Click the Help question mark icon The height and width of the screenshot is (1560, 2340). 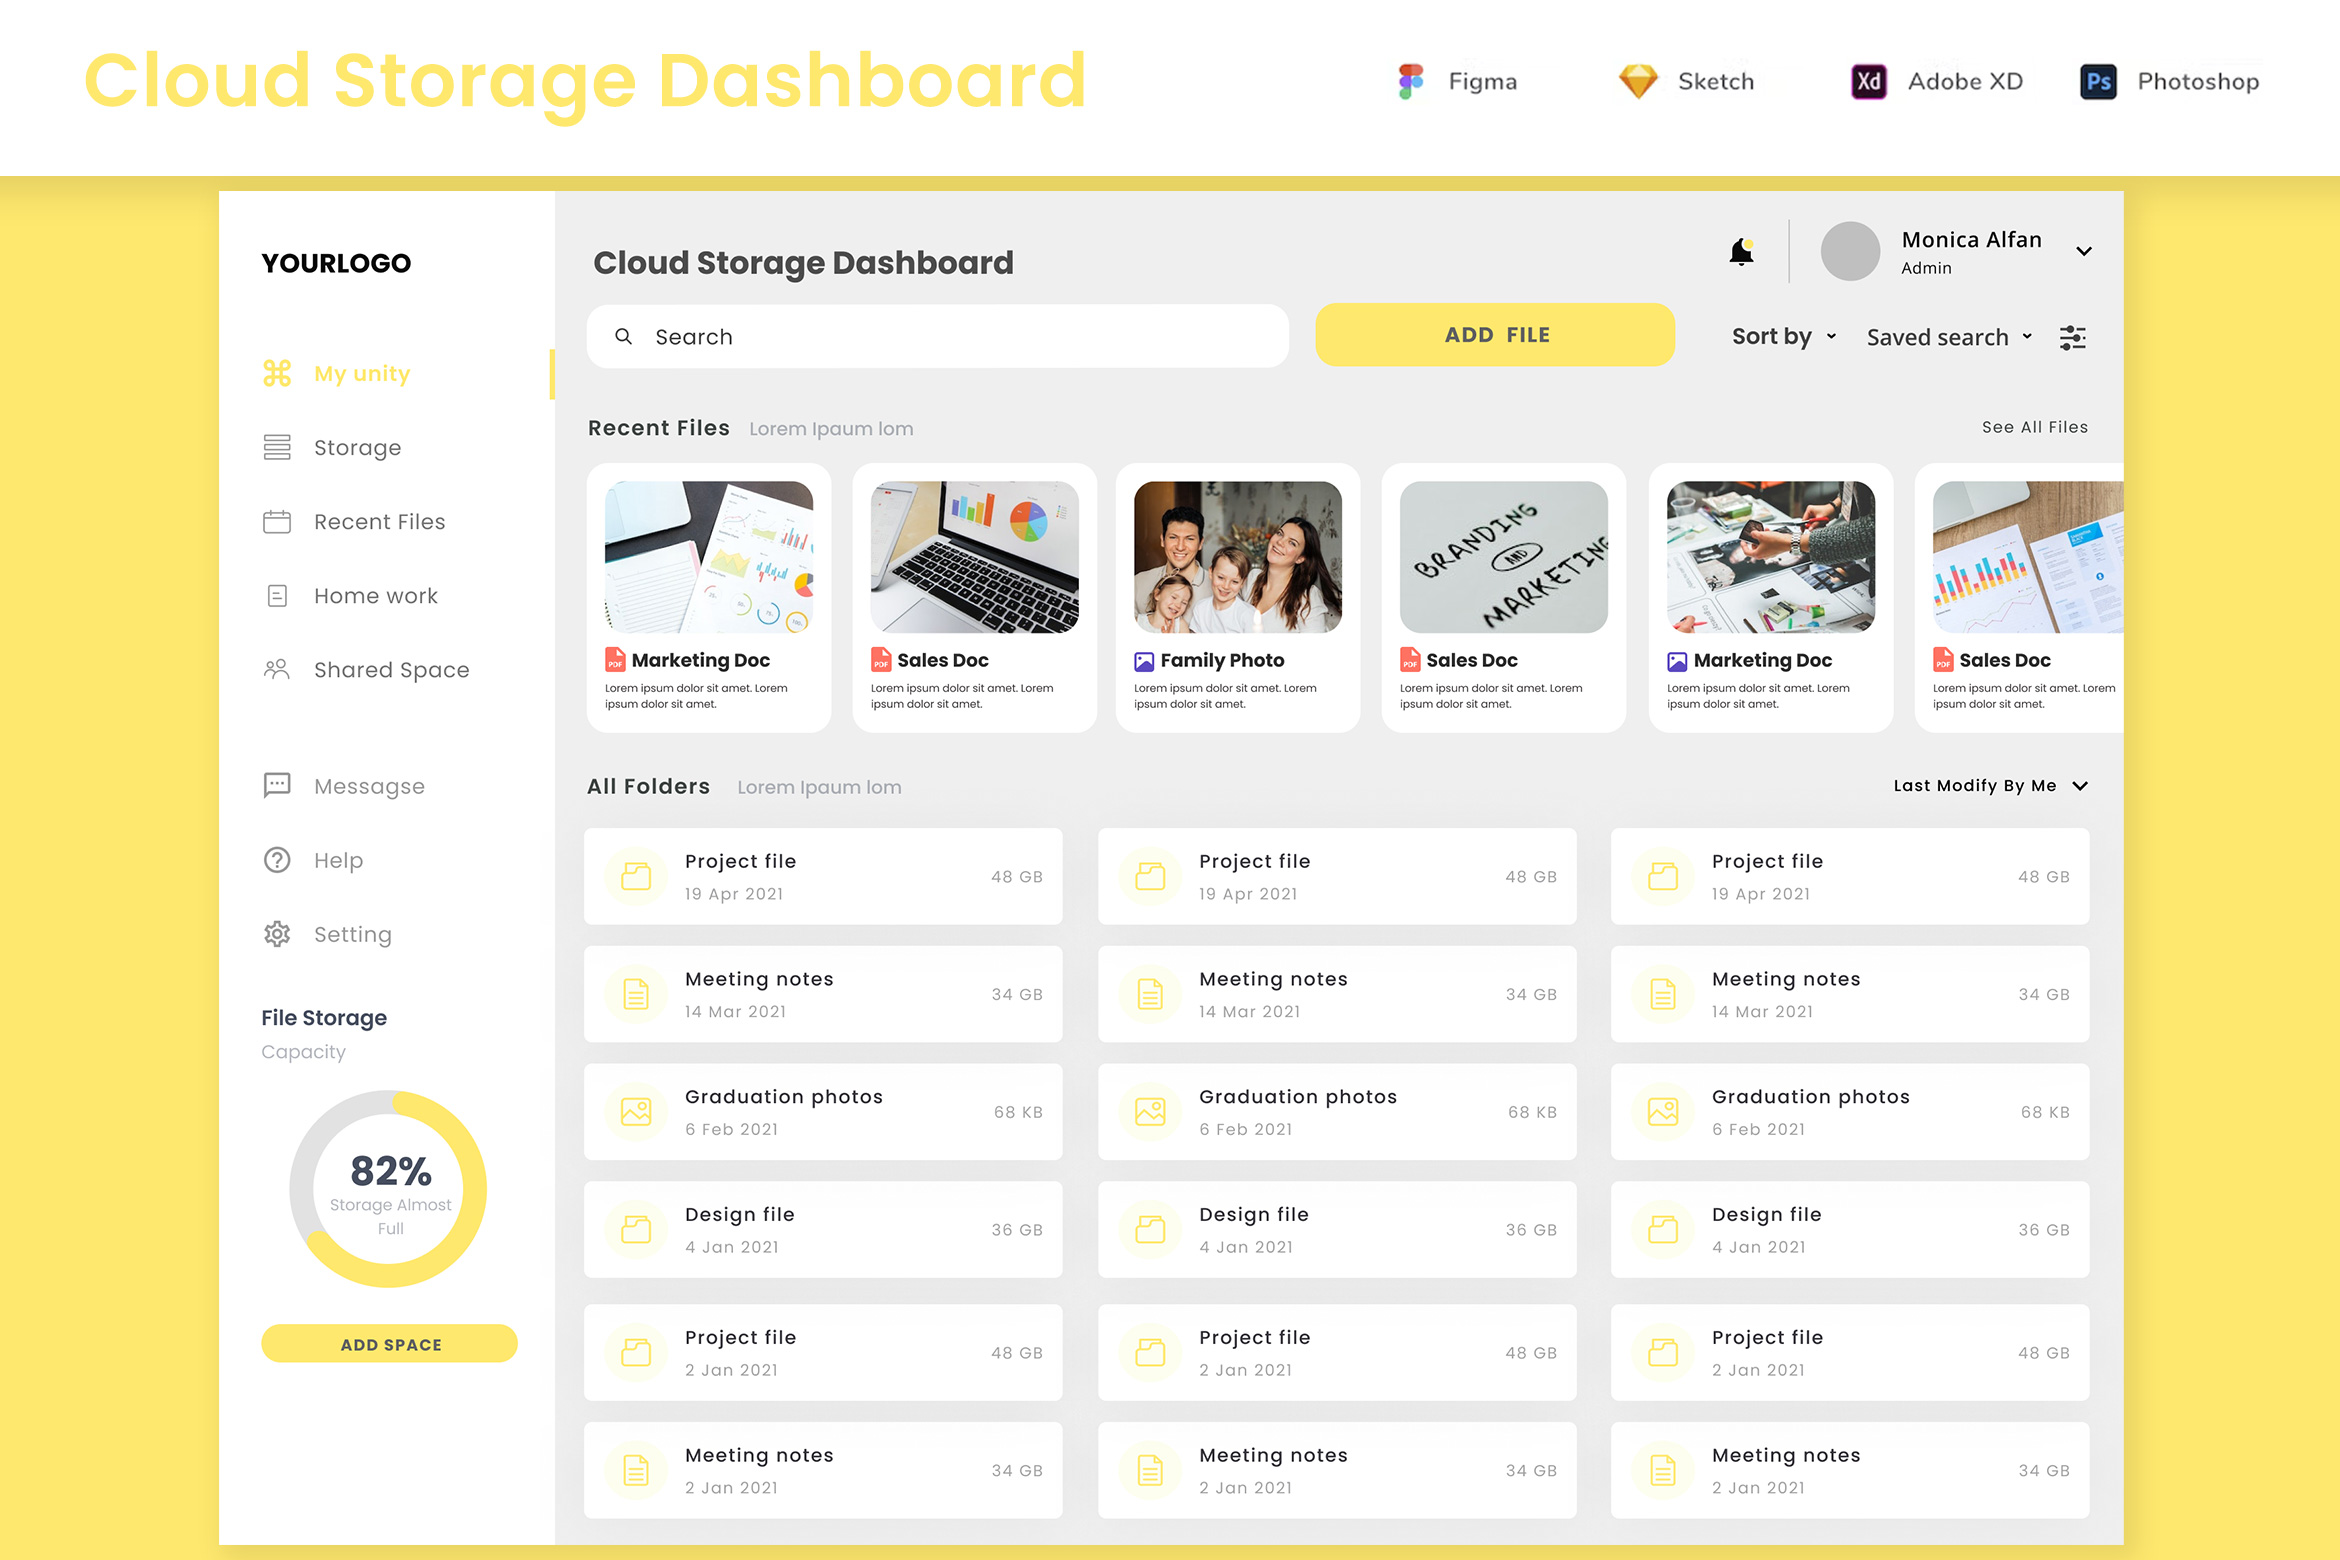[x=277, y=860]
